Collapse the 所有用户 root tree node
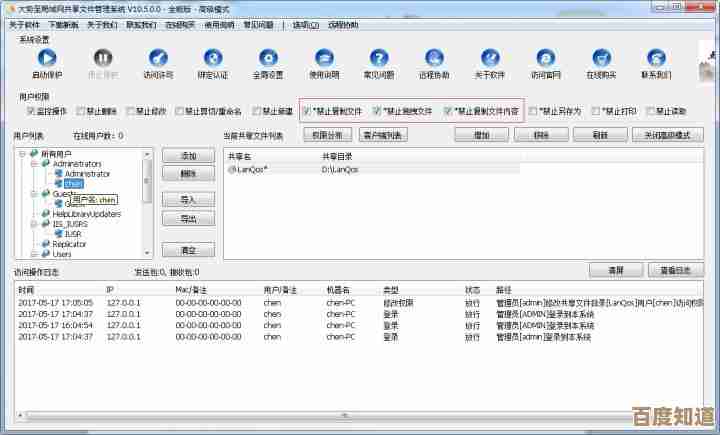The width and height of the screenshot is (720, 435). tap(22, 153)
